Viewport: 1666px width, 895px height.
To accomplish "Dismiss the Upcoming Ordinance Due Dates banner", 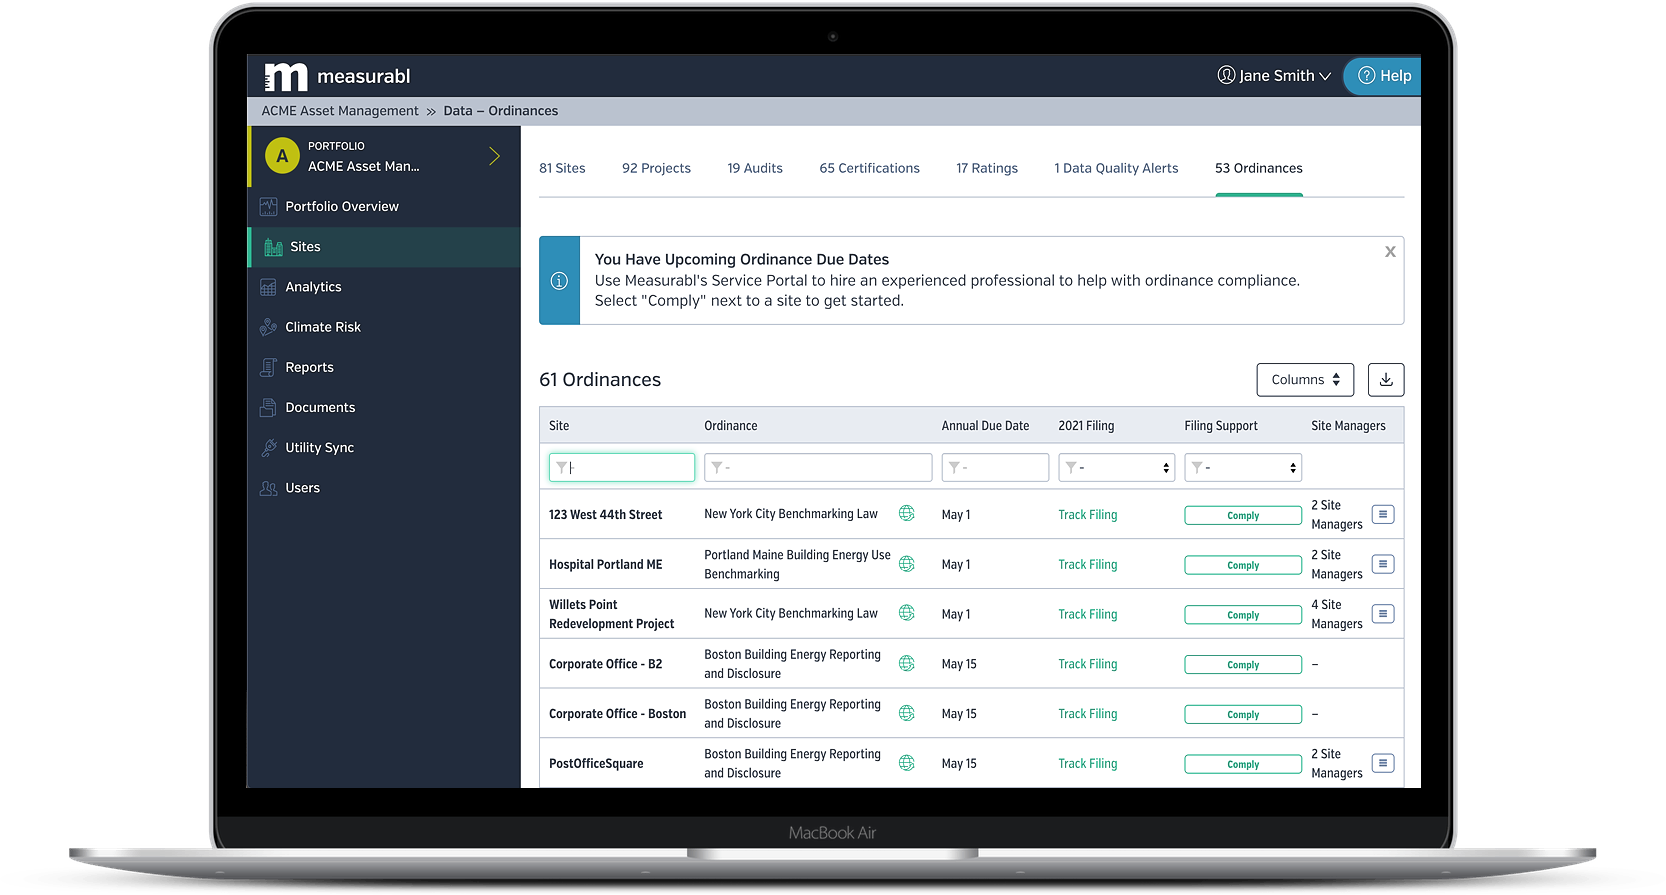I will 1390,252.
